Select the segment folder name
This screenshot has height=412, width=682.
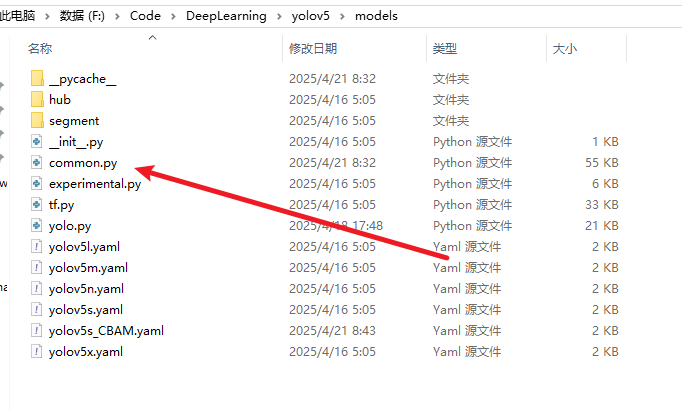[x=74, y=121]
